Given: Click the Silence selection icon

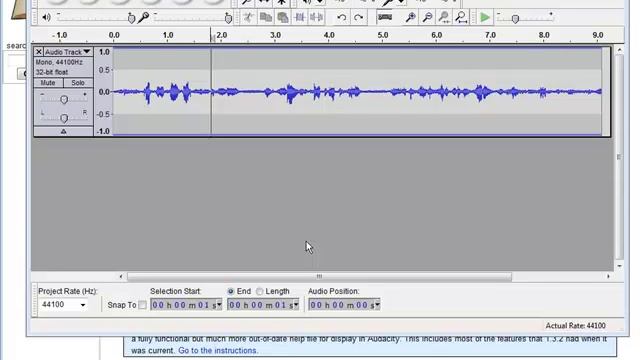Looking at the screenshot, I should coord(316,18).
